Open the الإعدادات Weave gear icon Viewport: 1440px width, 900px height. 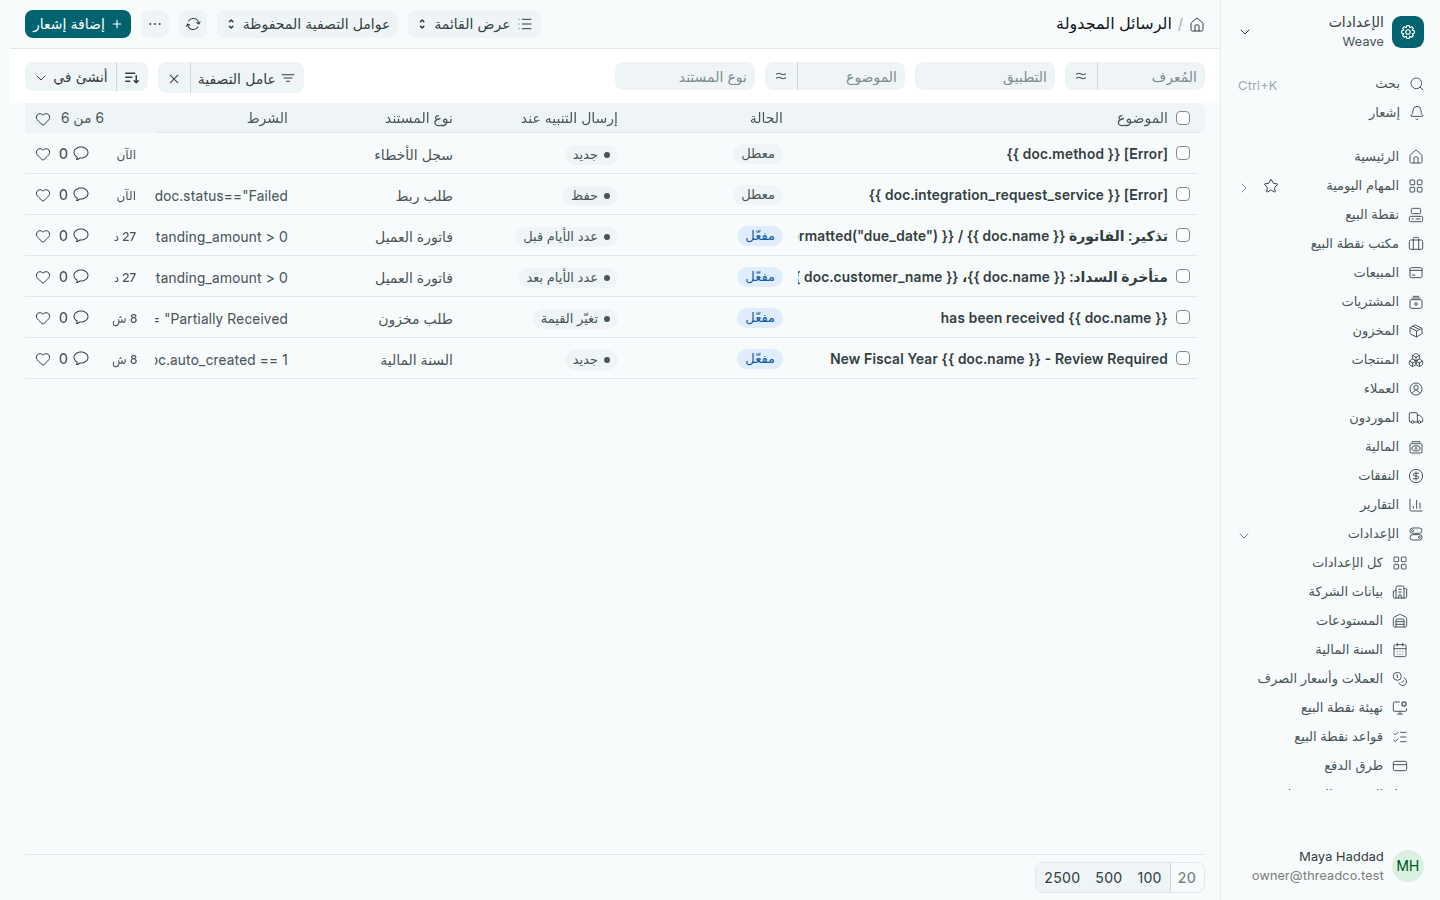coord(1408,32)
